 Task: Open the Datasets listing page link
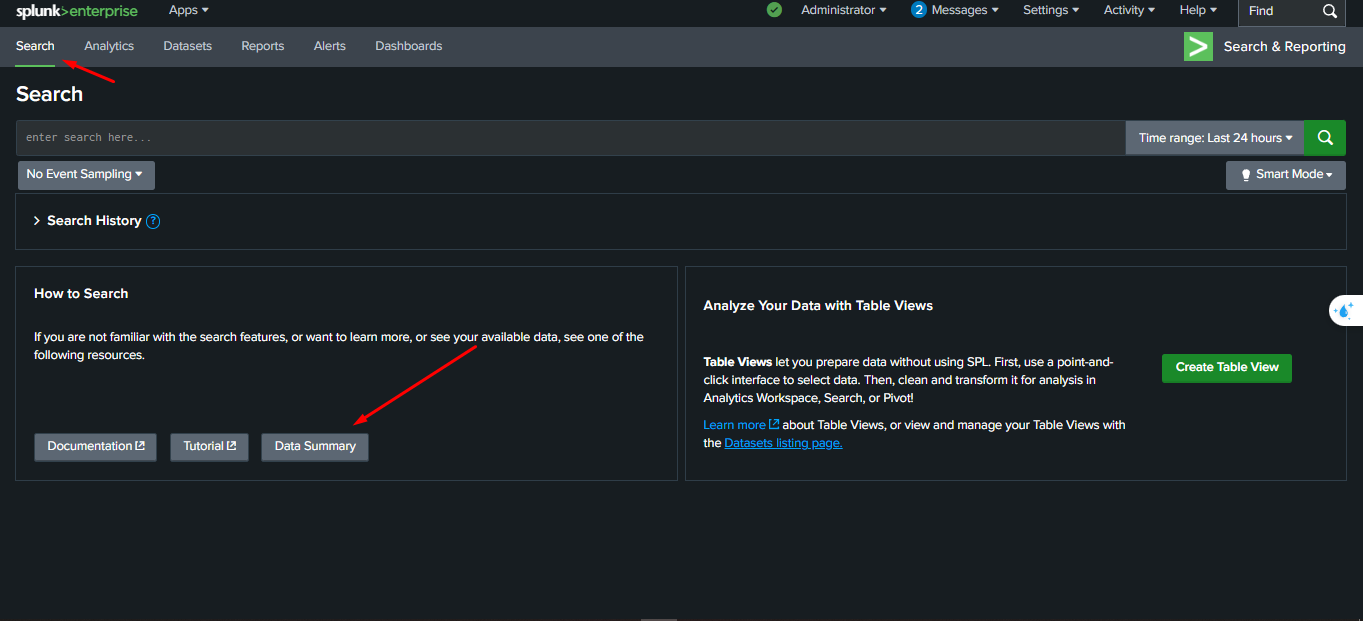pos(783,442)
